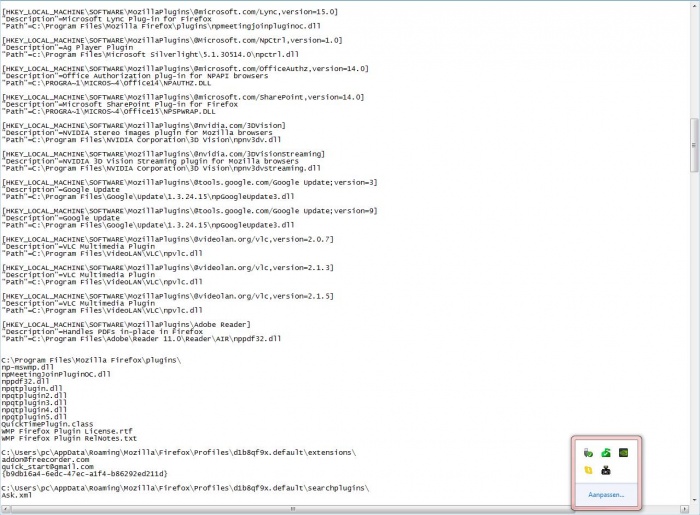Click the 'NVIDIA 3D Vision Streaming plugin' description line
700x515 pixels.
150,161
